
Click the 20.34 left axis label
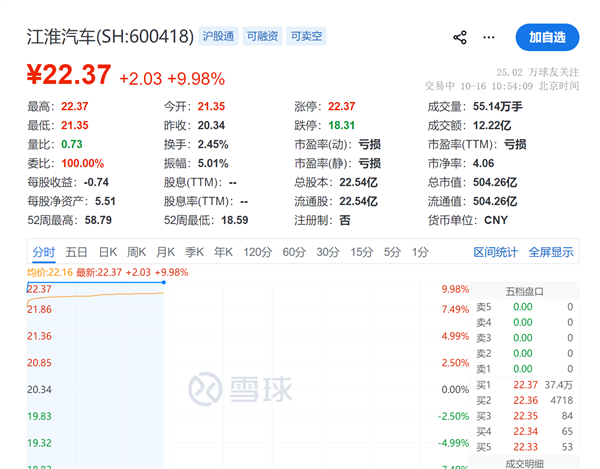(x=39, y=389)
